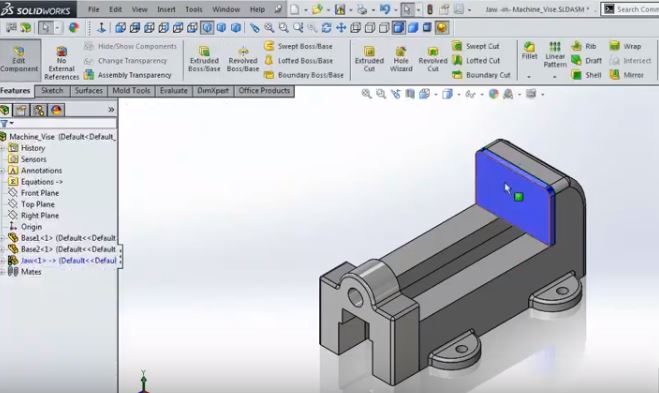The width and height of the screenshot is (659, 393).
Task: Toggle Shadows in Shaded Mode
Action: (427, 28)
